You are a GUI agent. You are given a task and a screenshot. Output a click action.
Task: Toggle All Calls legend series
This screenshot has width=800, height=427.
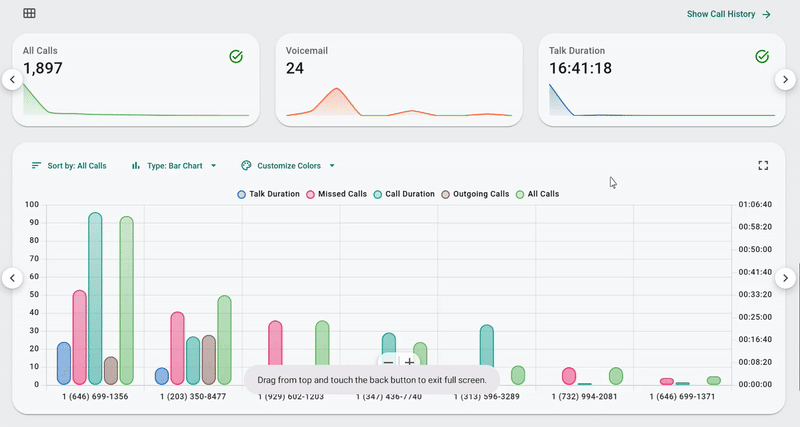[537, 194]
